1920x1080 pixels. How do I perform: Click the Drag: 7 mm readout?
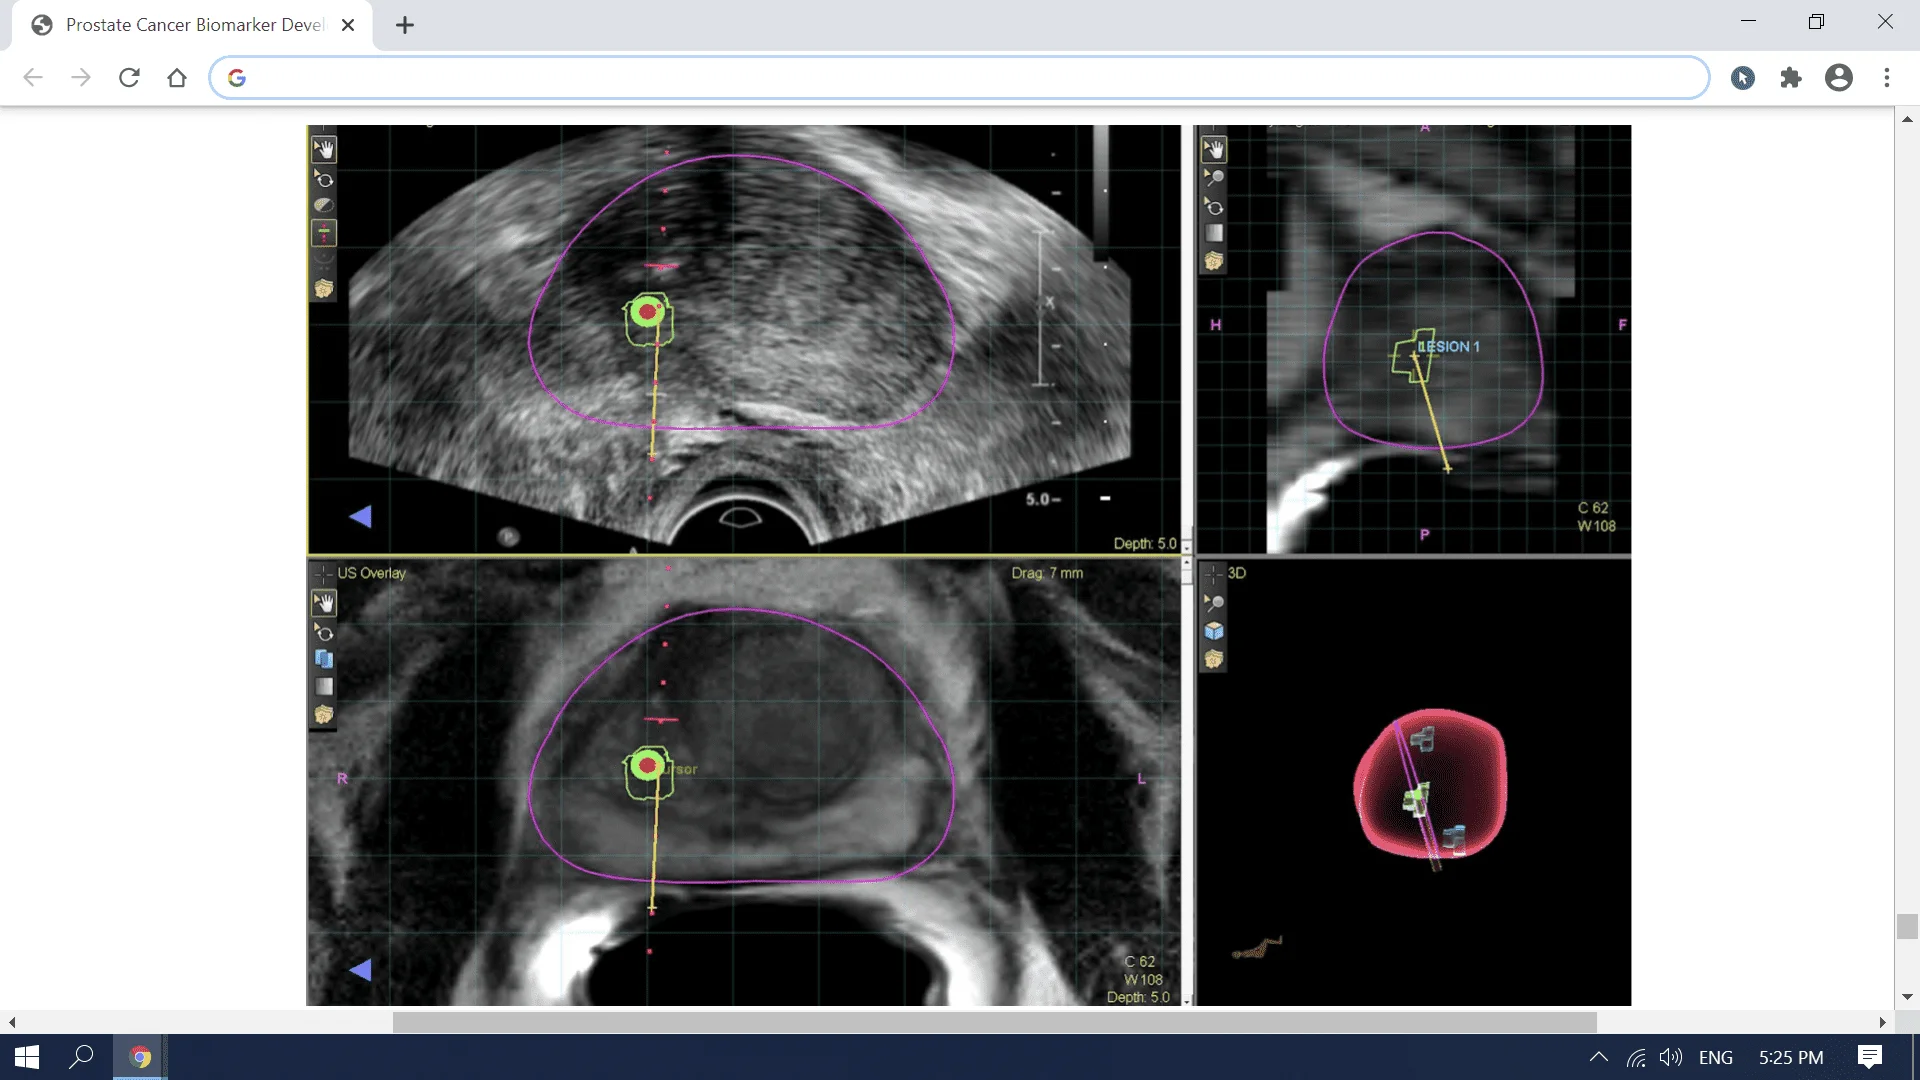tap(1047, 573)
